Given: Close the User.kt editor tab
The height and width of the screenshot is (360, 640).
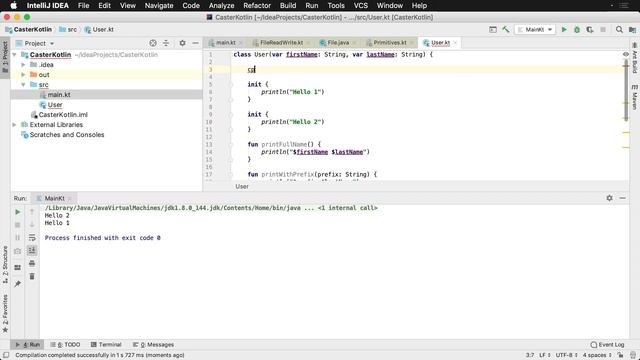Looking at the screenshot, I should (455, 43).
